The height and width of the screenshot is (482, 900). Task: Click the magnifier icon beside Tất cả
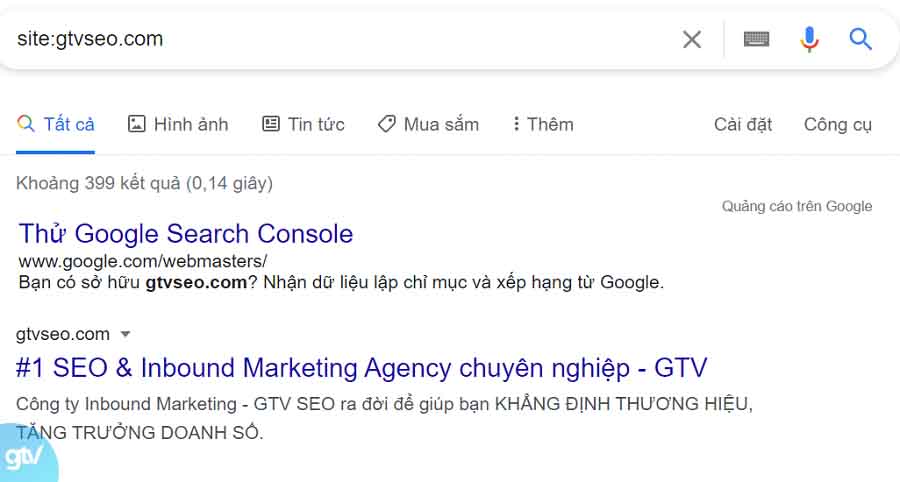(x=26, y=124)
